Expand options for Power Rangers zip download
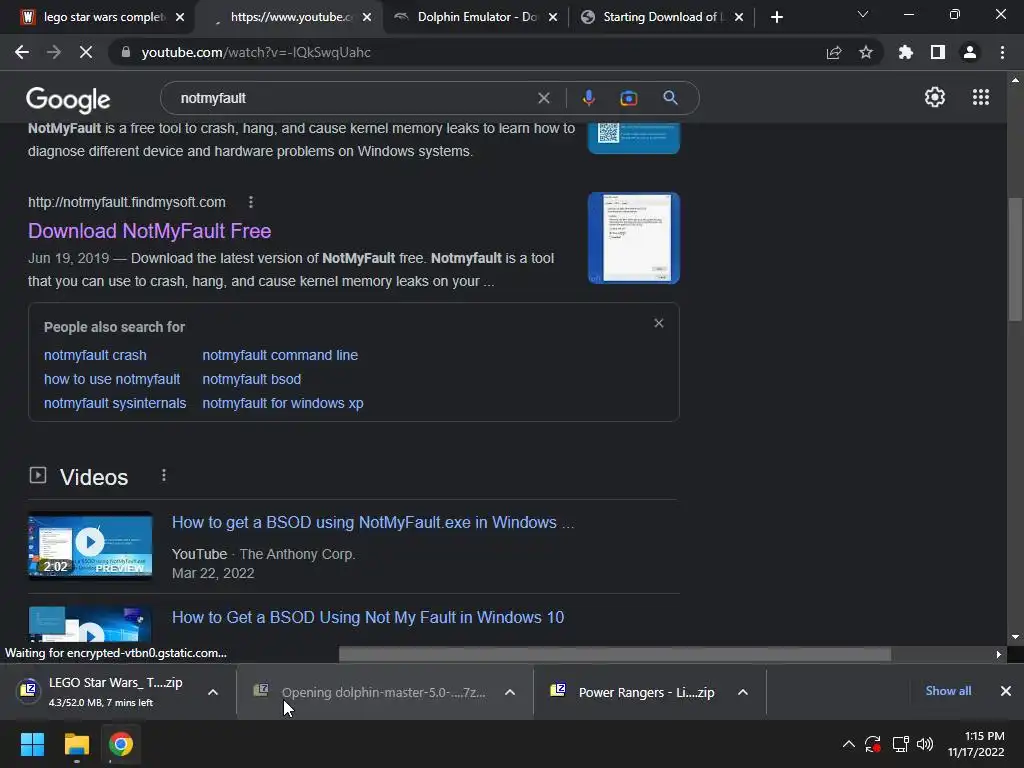Viewport: 1024px width, 768px height. coord(743,692)
